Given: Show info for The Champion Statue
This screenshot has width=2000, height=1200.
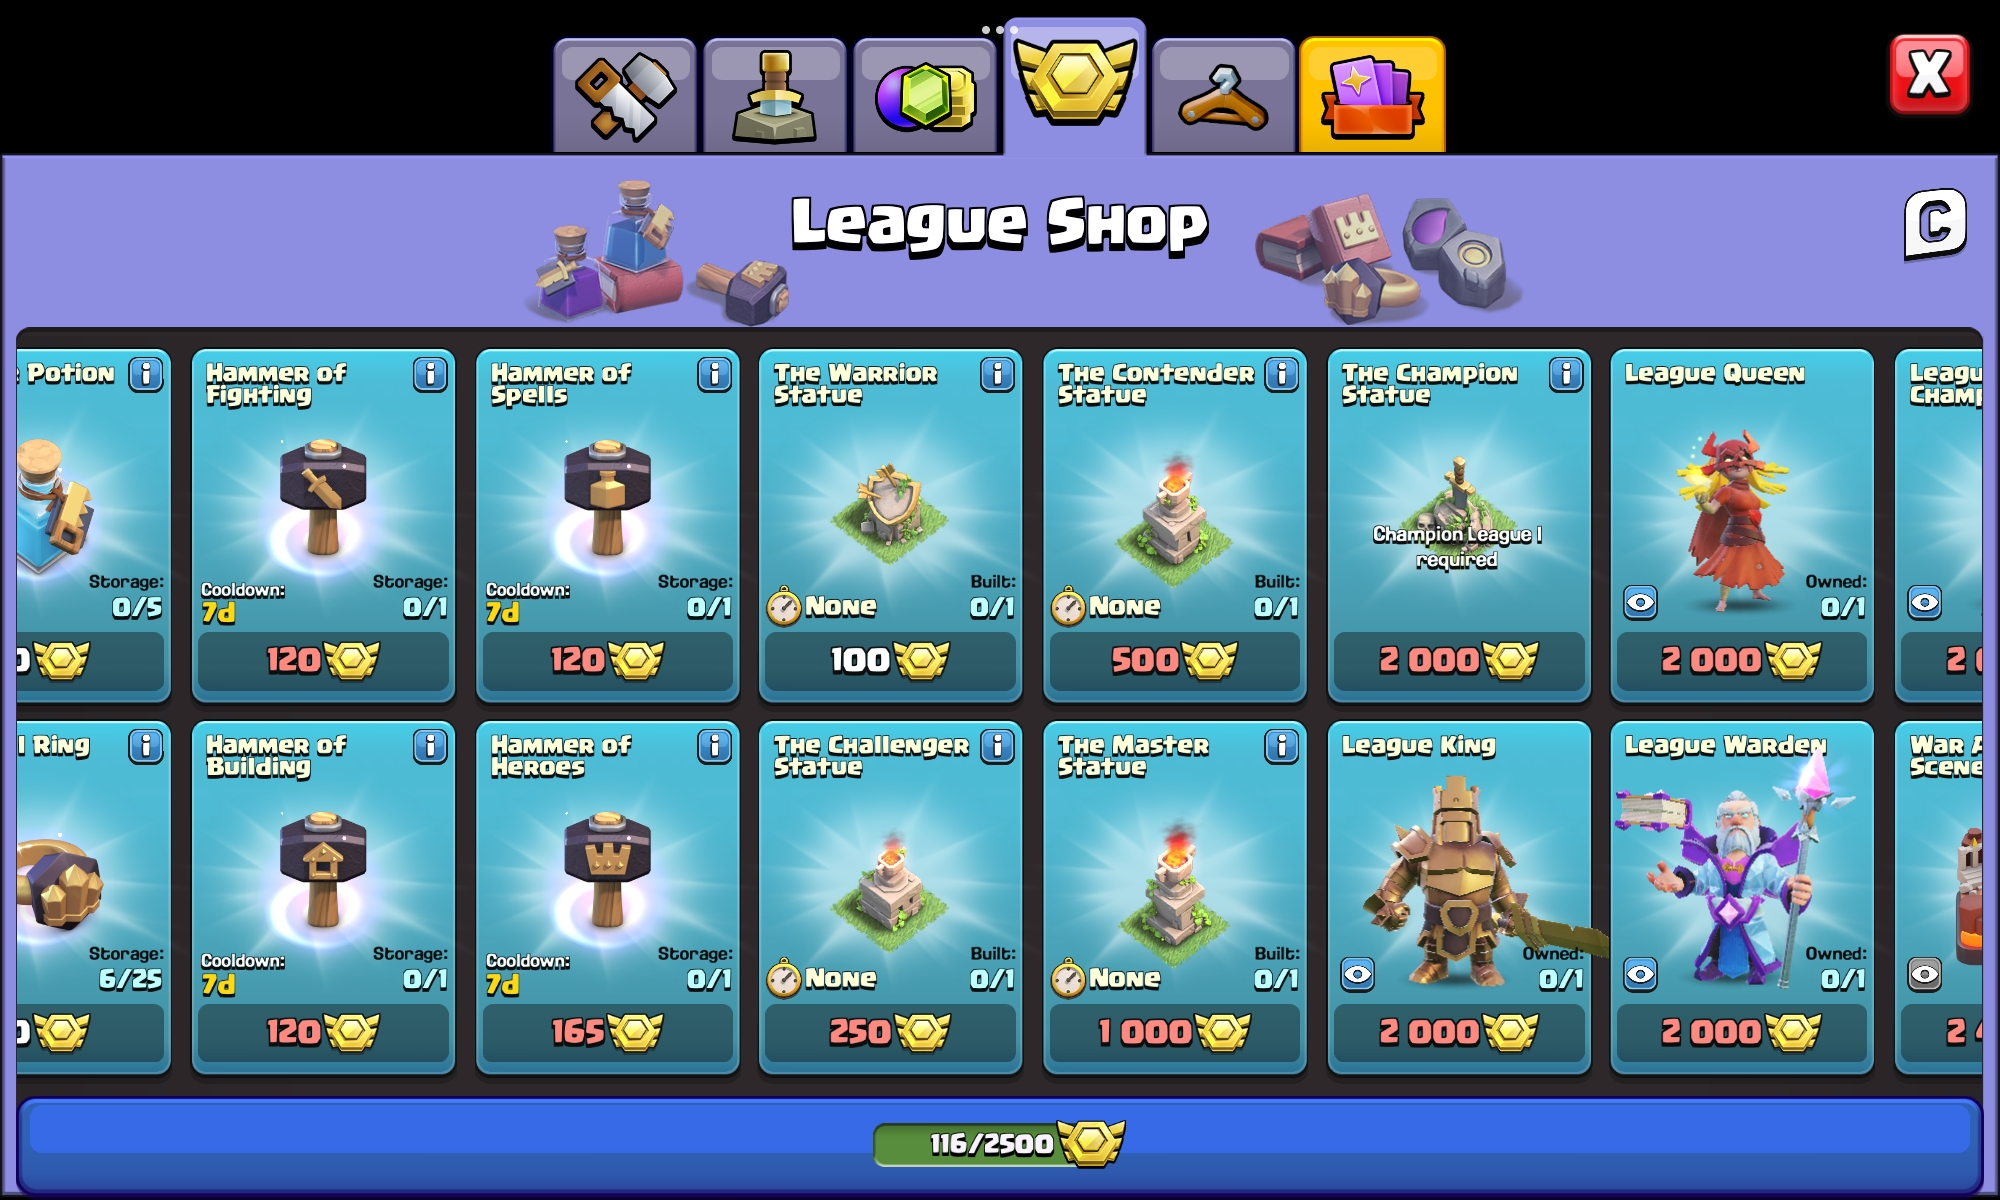Looking at the screenshot, I should (x=1566, y=375).
